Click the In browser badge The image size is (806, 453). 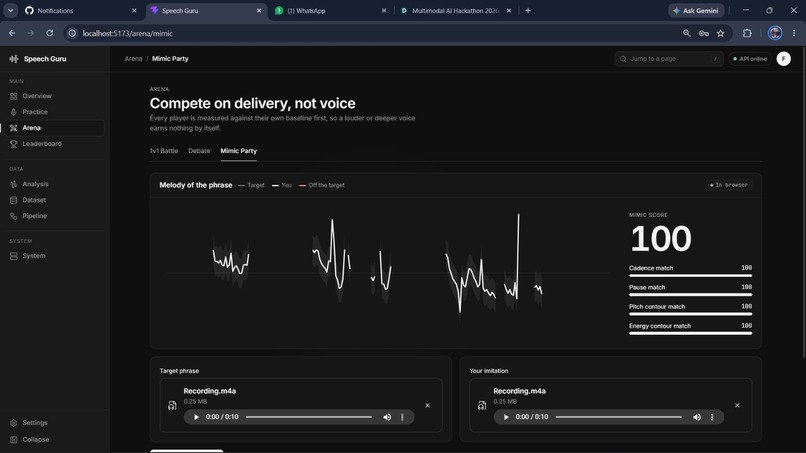(x=728, y=185)
